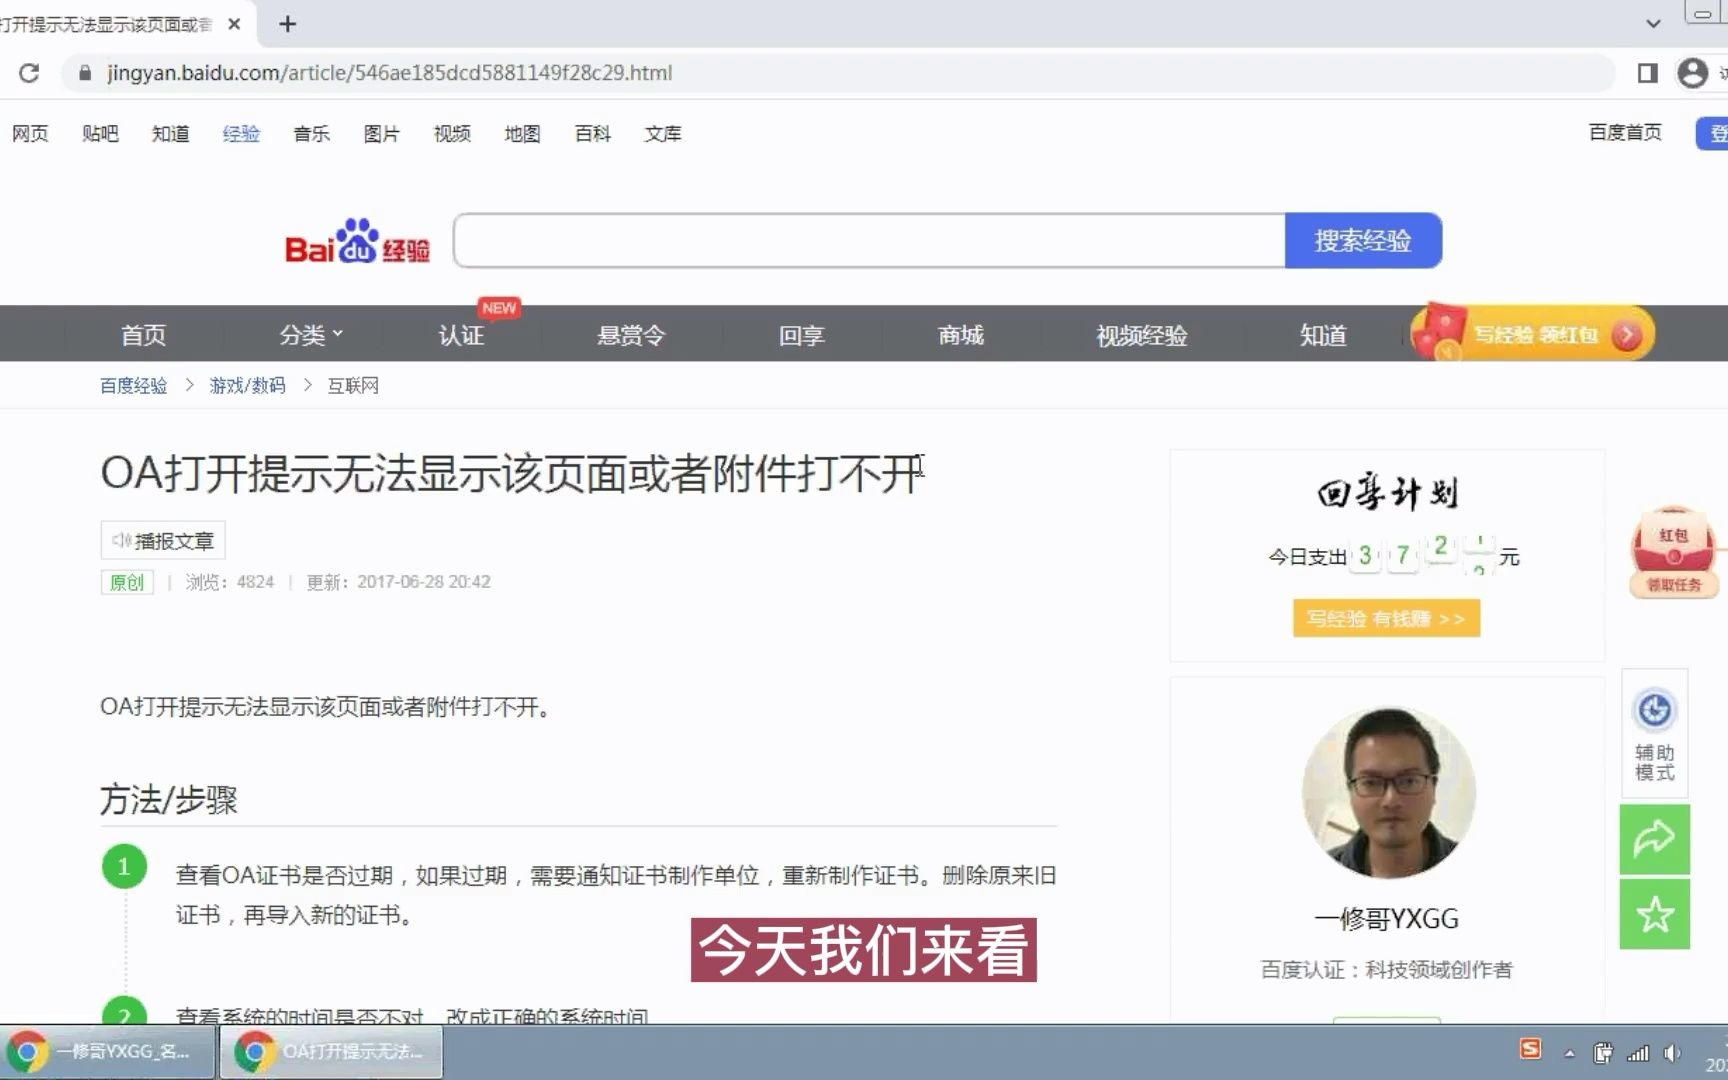
Task: Switch to OA打开提示无法 taskbar window
Action: (331, 1052)
